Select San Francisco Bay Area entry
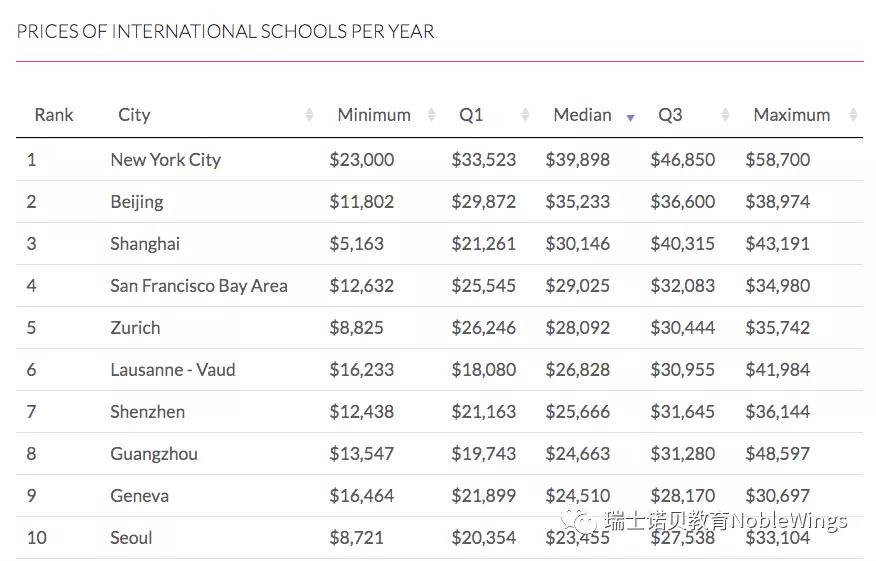 (199, 286)
